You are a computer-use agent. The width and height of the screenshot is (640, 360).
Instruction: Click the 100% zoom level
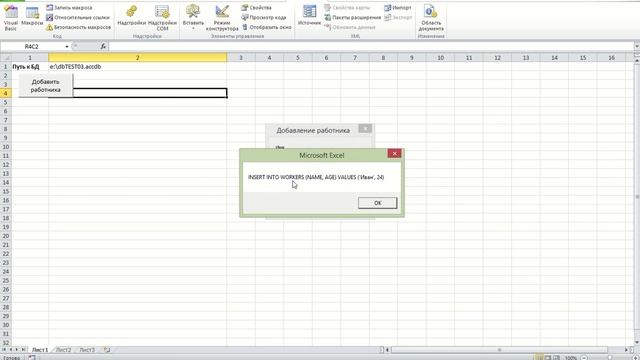[x=571, y=358]
